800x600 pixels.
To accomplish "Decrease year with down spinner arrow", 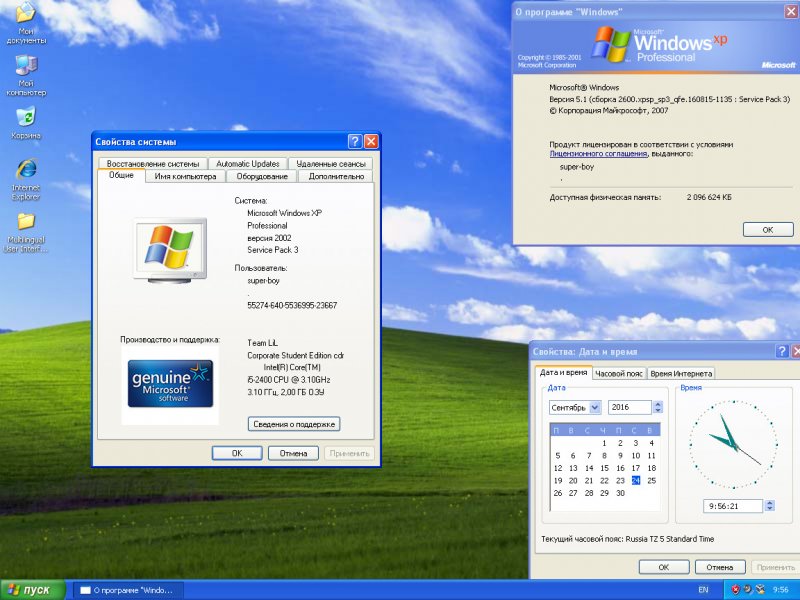I will (x=658, y=410).
